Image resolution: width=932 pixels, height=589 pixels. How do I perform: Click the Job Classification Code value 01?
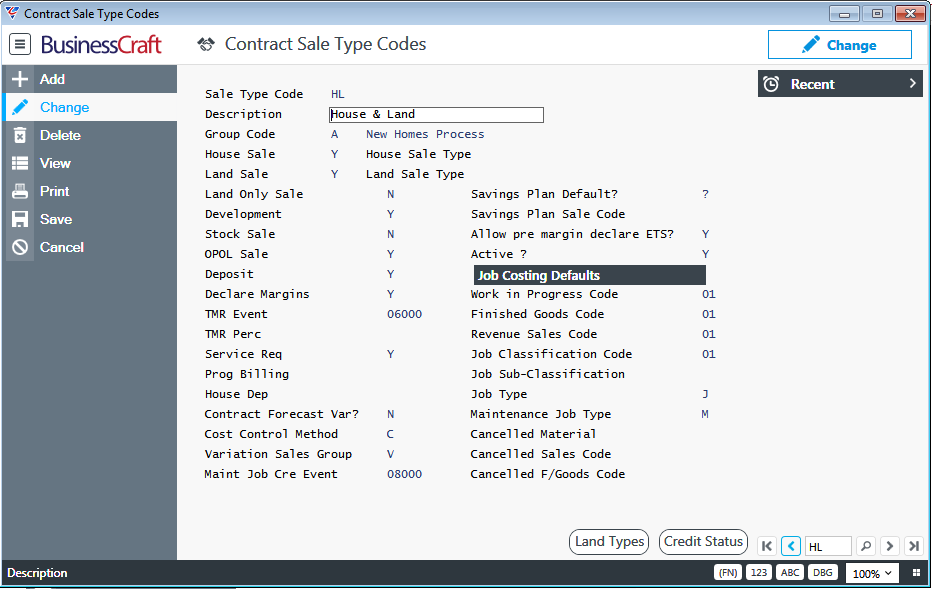[x=709, y=354]
